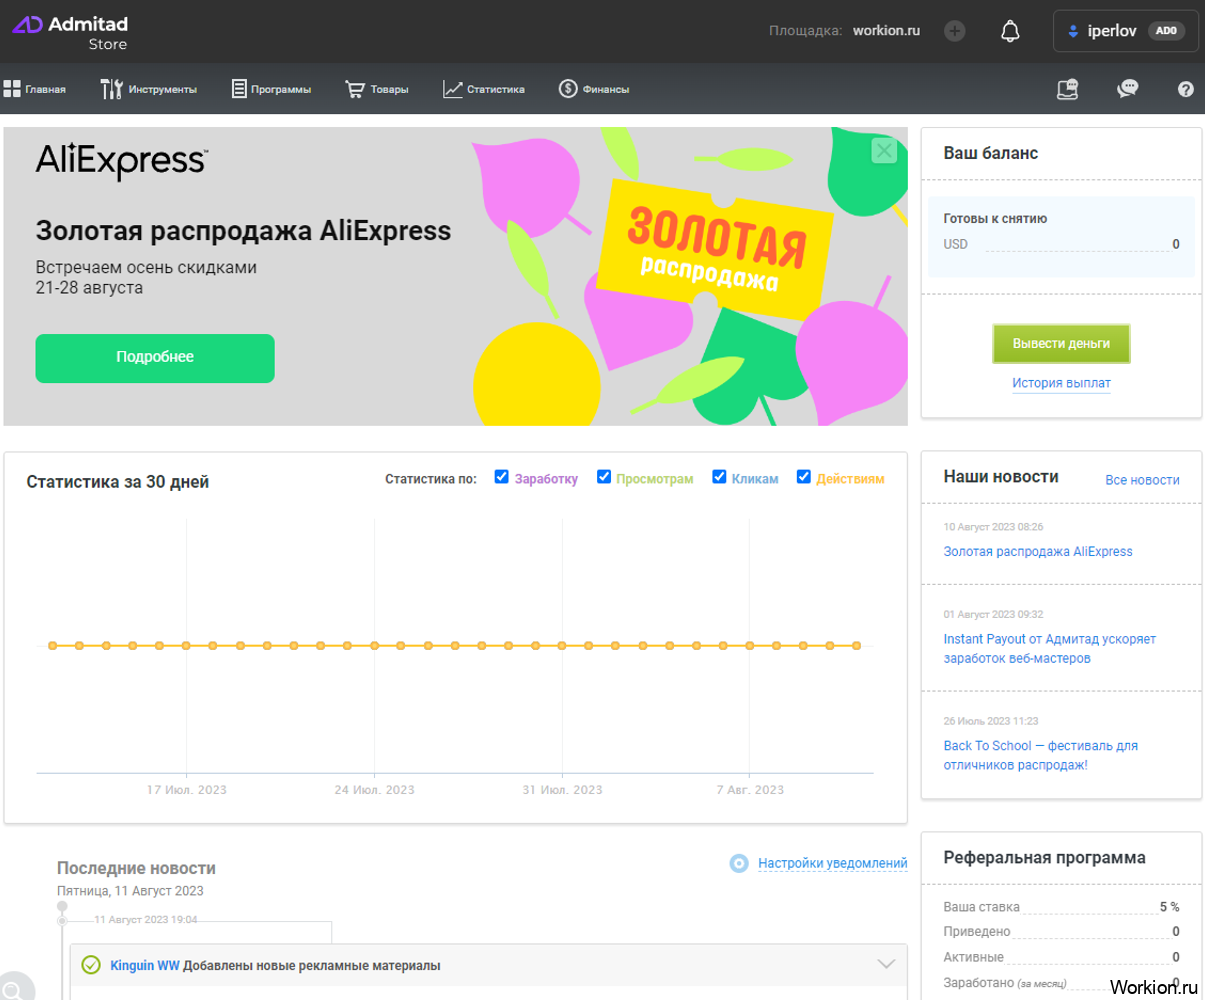The width and height of the screenshot is (1205, 1001).
Task: Click the AliExpress logo on banner
Action: click(122, 161)
